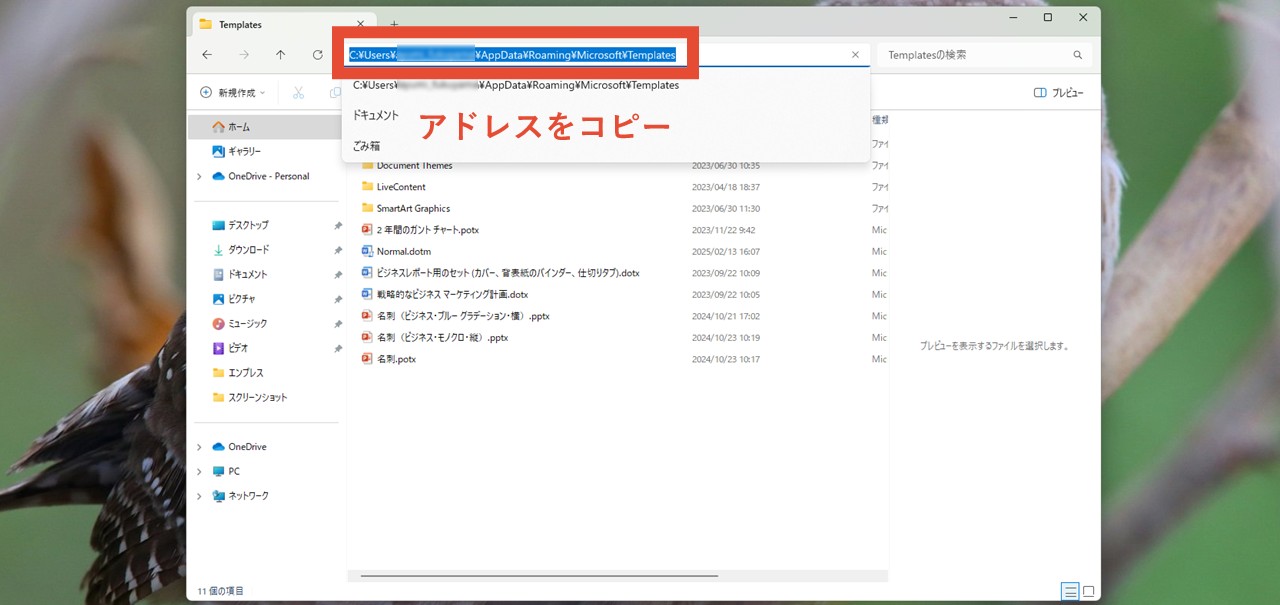This screenshot has width=1280, height=605.
Task: Select the 名刺.potx file
Action: click(x=396, y=359)
